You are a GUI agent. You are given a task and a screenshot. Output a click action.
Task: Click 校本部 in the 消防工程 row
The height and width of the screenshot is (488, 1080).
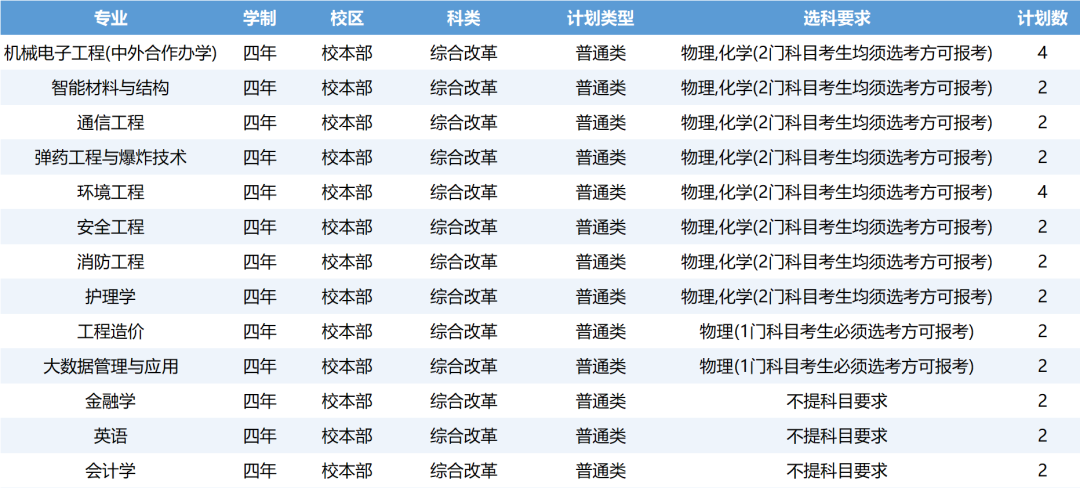tap(347, 262)
